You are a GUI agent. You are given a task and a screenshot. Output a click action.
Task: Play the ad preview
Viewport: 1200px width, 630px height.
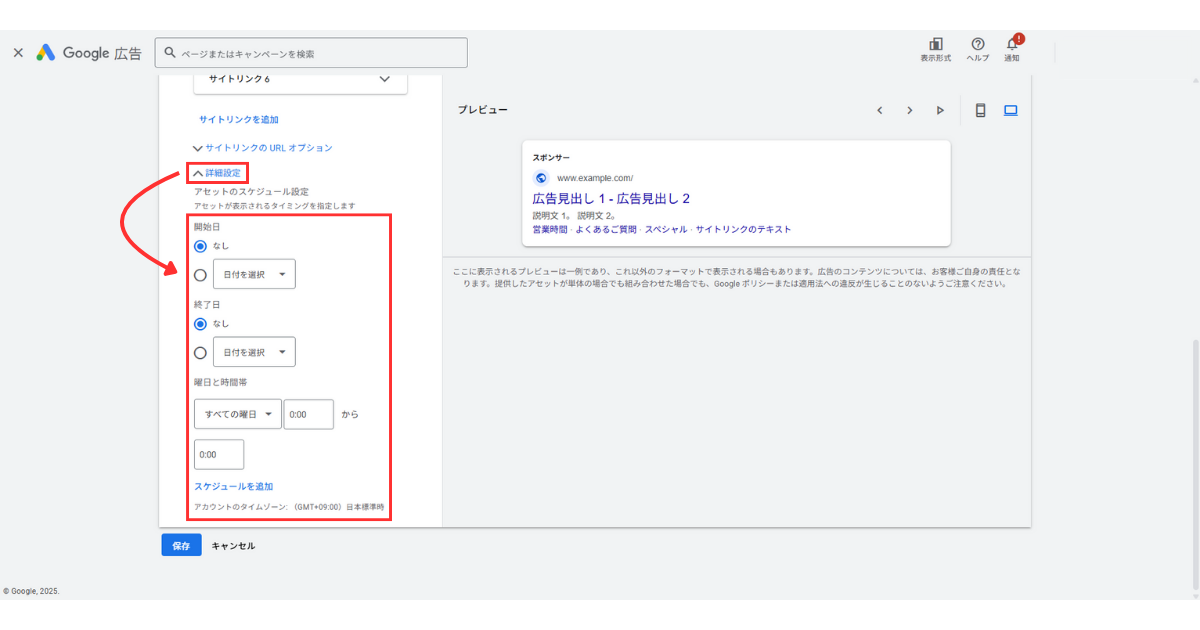tap(940, 110)
